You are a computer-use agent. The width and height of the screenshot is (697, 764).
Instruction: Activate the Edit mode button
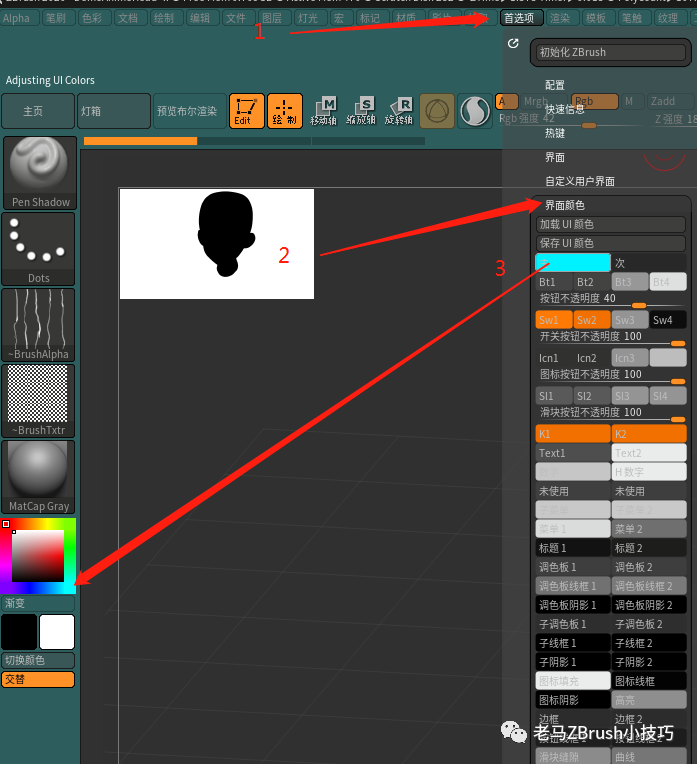point(247,111)
